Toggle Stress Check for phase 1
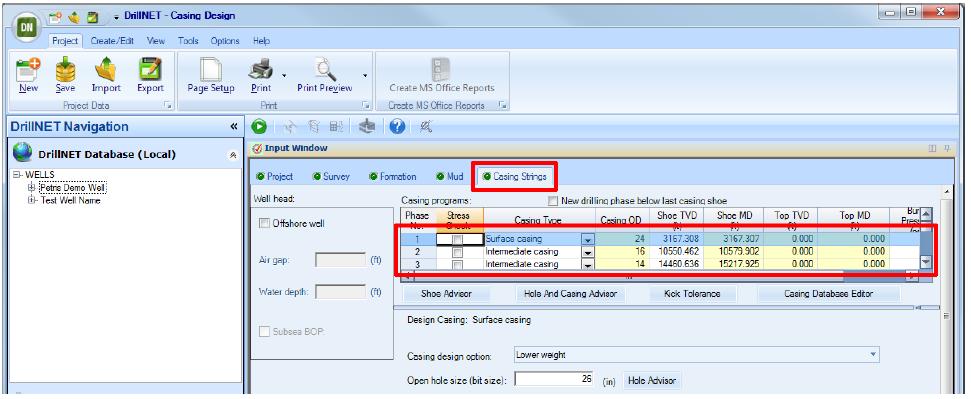Viewport: 971px width, 399px height. point(458,239)
